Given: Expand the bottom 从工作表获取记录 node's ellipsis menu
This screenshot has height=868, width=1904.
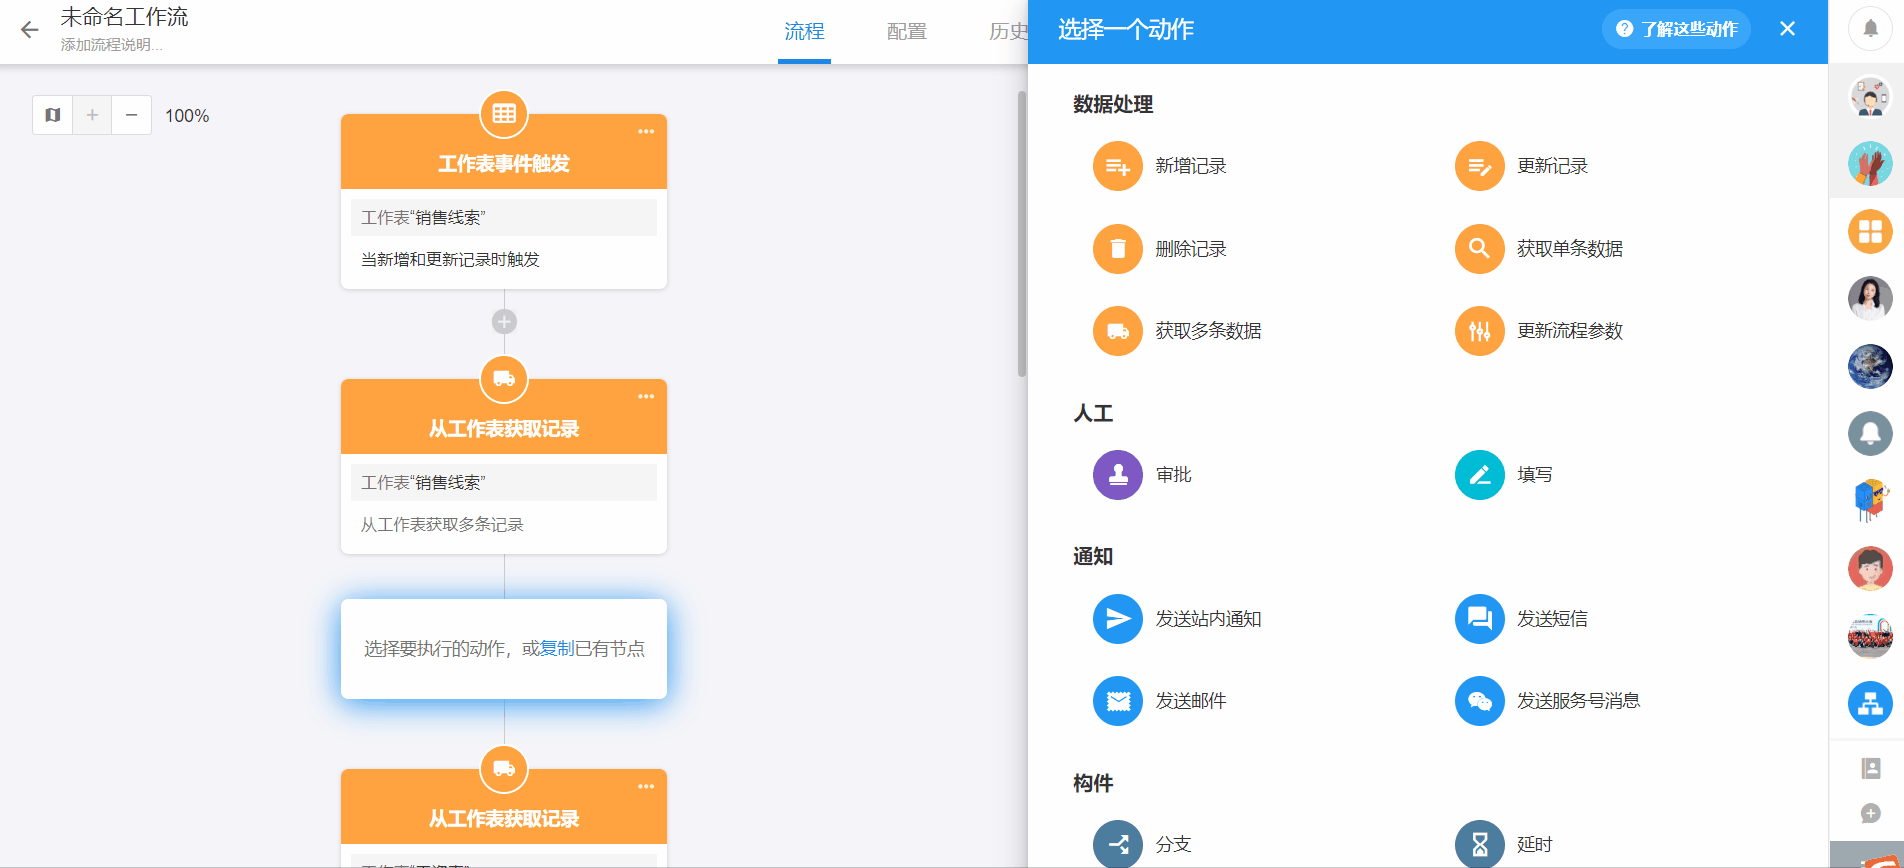Looking at the screenshot, I should 646,787.
